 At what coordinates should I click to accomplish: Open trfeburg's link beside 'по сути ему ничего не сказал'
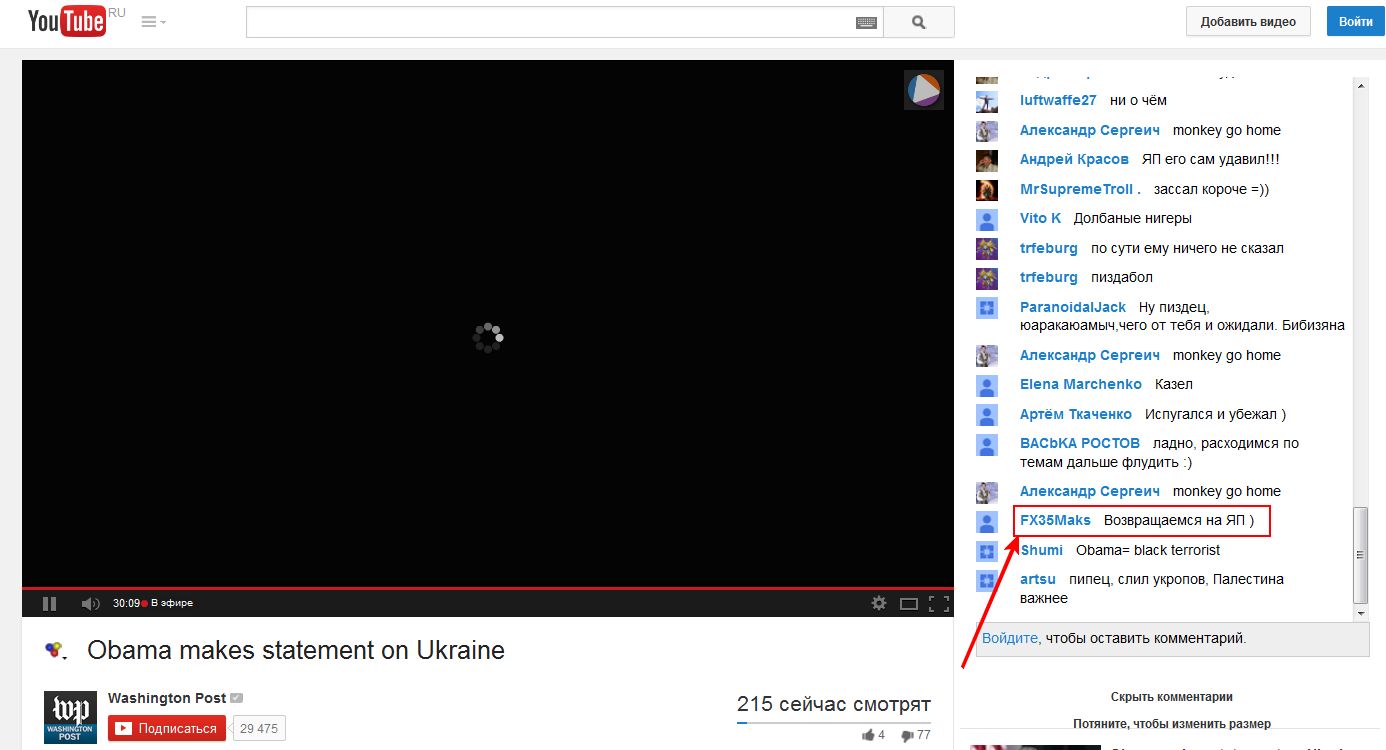pyautogui.click(x=1049, y=248)
